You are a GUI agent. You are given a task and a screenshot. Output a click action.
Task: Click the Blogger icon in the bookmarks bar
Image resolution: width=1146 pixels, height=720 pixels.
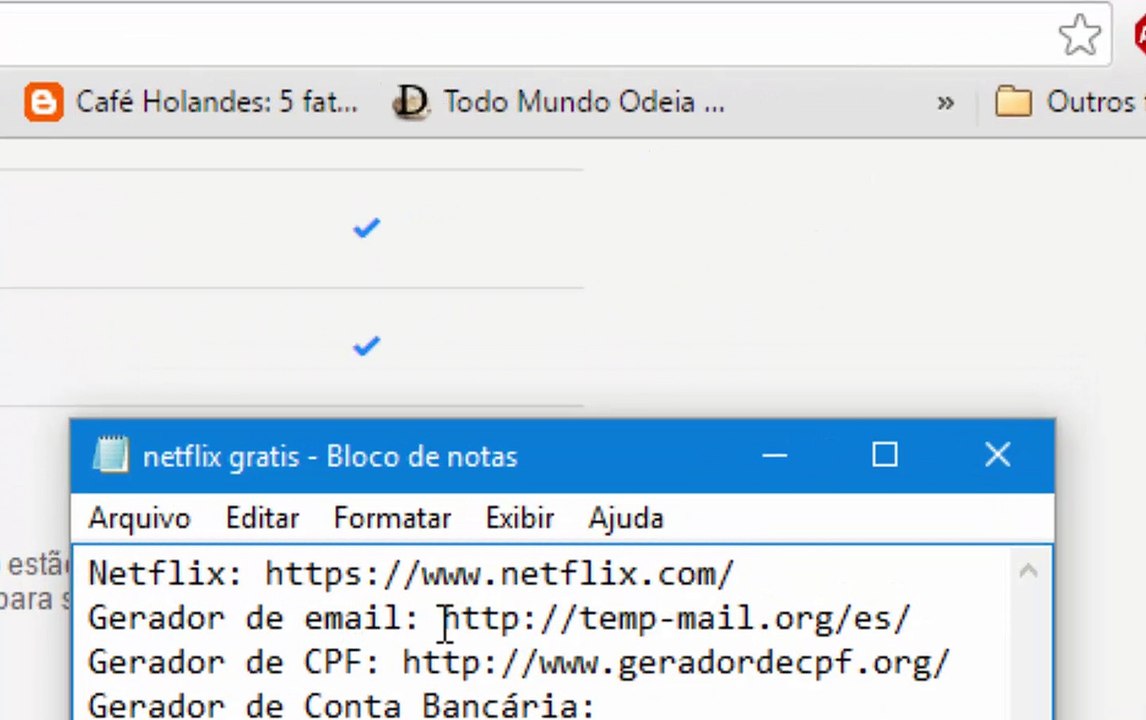pos(43,102)
